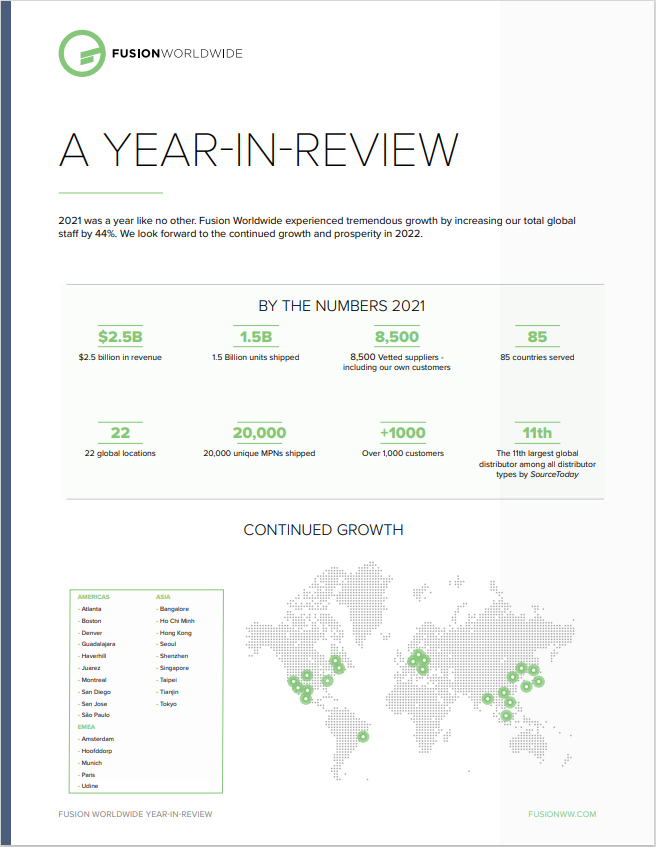Click Shenzhen in the Asia list
The image size is (656, 847).
[x=174, y=656]
